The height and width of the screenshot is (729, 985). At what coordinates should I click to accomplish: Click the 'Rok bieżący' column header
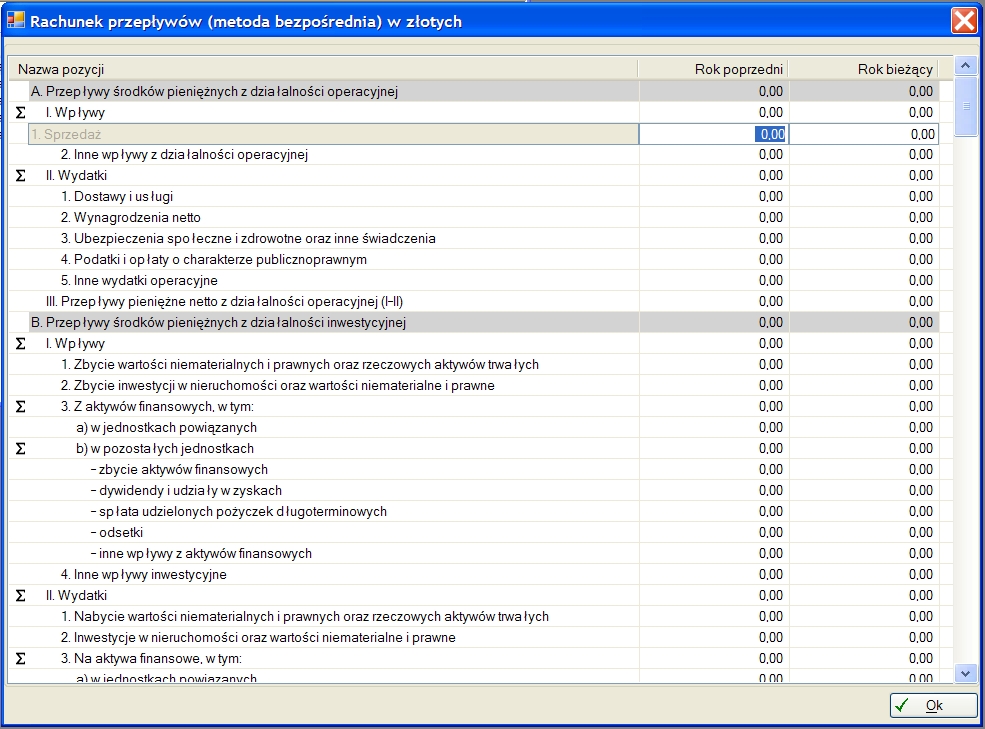[863, 69]
